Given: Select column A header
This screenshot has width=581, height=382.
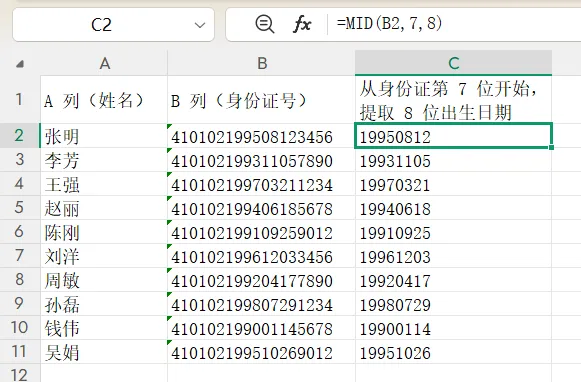Looking at the screenshot, I should point(104,63).
